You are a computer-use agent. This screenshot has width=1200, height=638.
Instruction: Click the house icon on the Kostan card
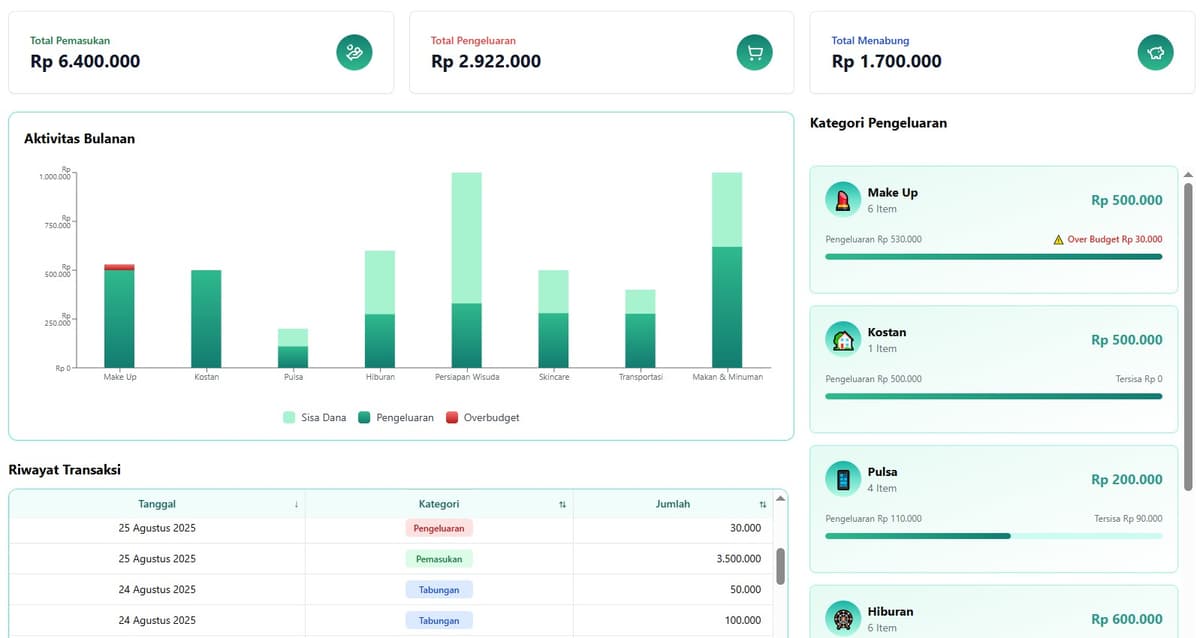coord(842,338)
